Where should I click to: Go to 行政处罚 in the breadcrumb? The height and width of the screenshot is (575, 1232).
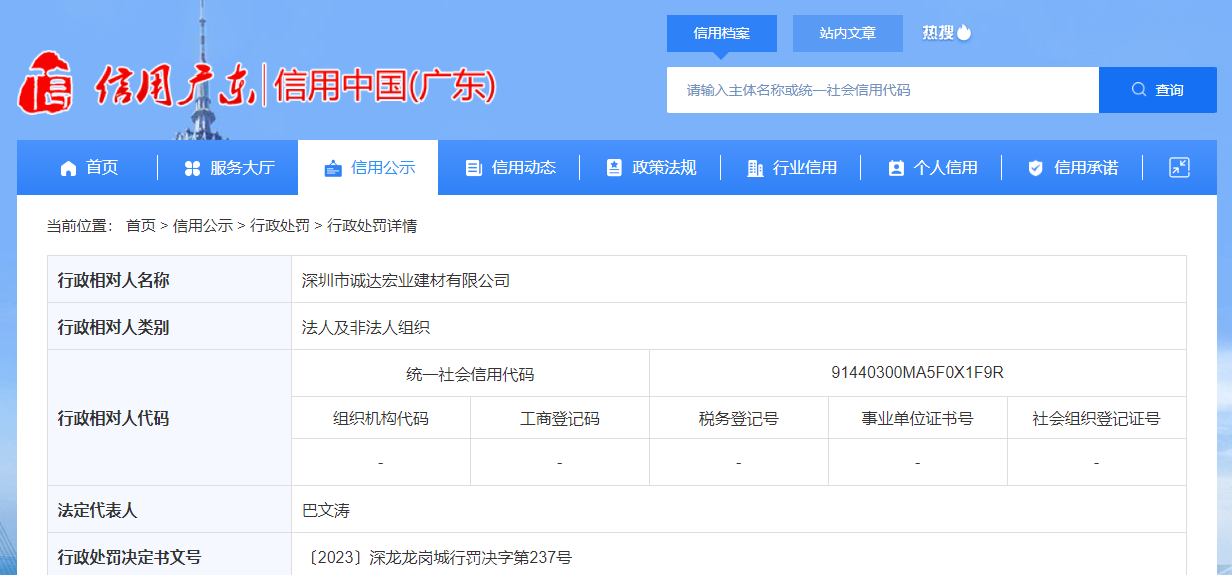[x=280, y=226]
